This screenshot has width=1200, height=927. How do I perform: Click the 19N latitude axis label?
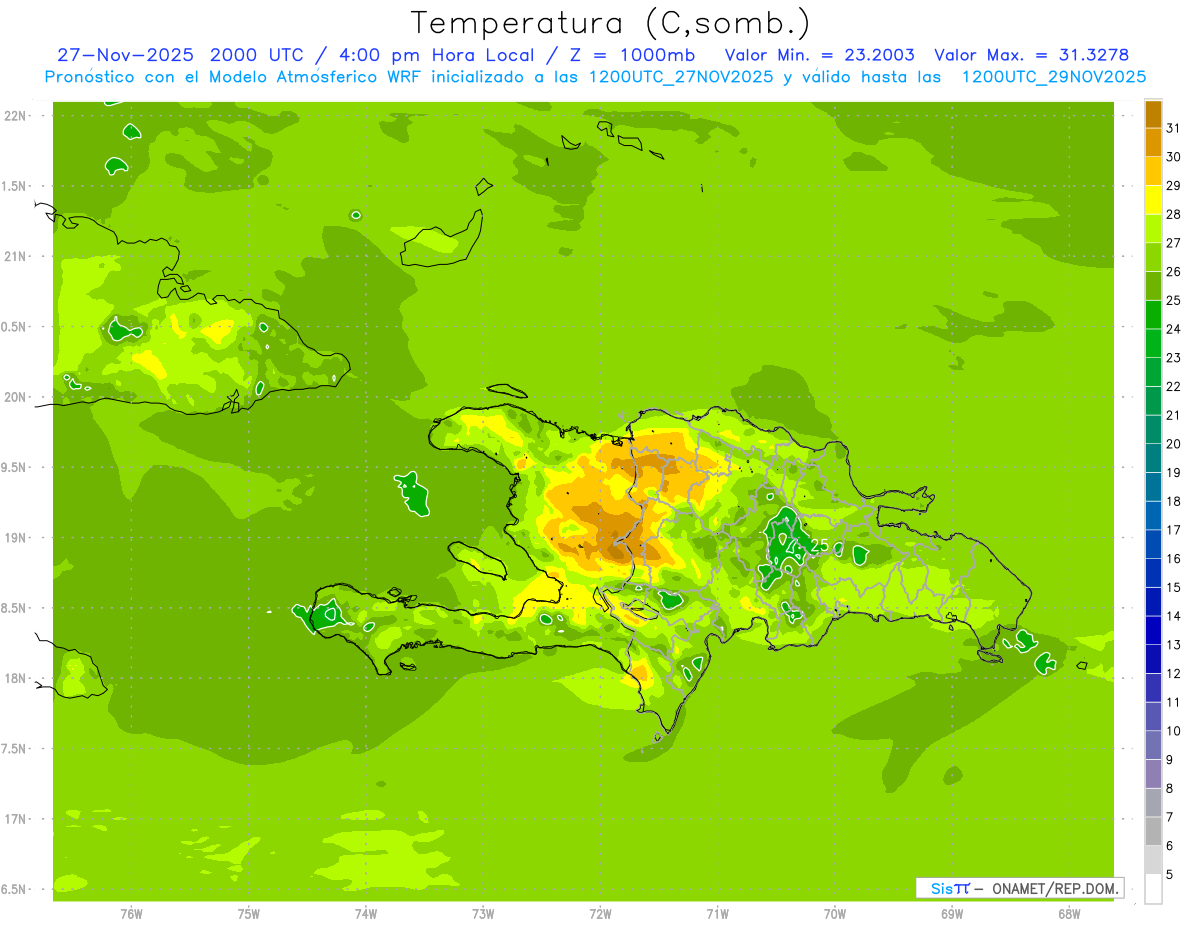point(14,537)
